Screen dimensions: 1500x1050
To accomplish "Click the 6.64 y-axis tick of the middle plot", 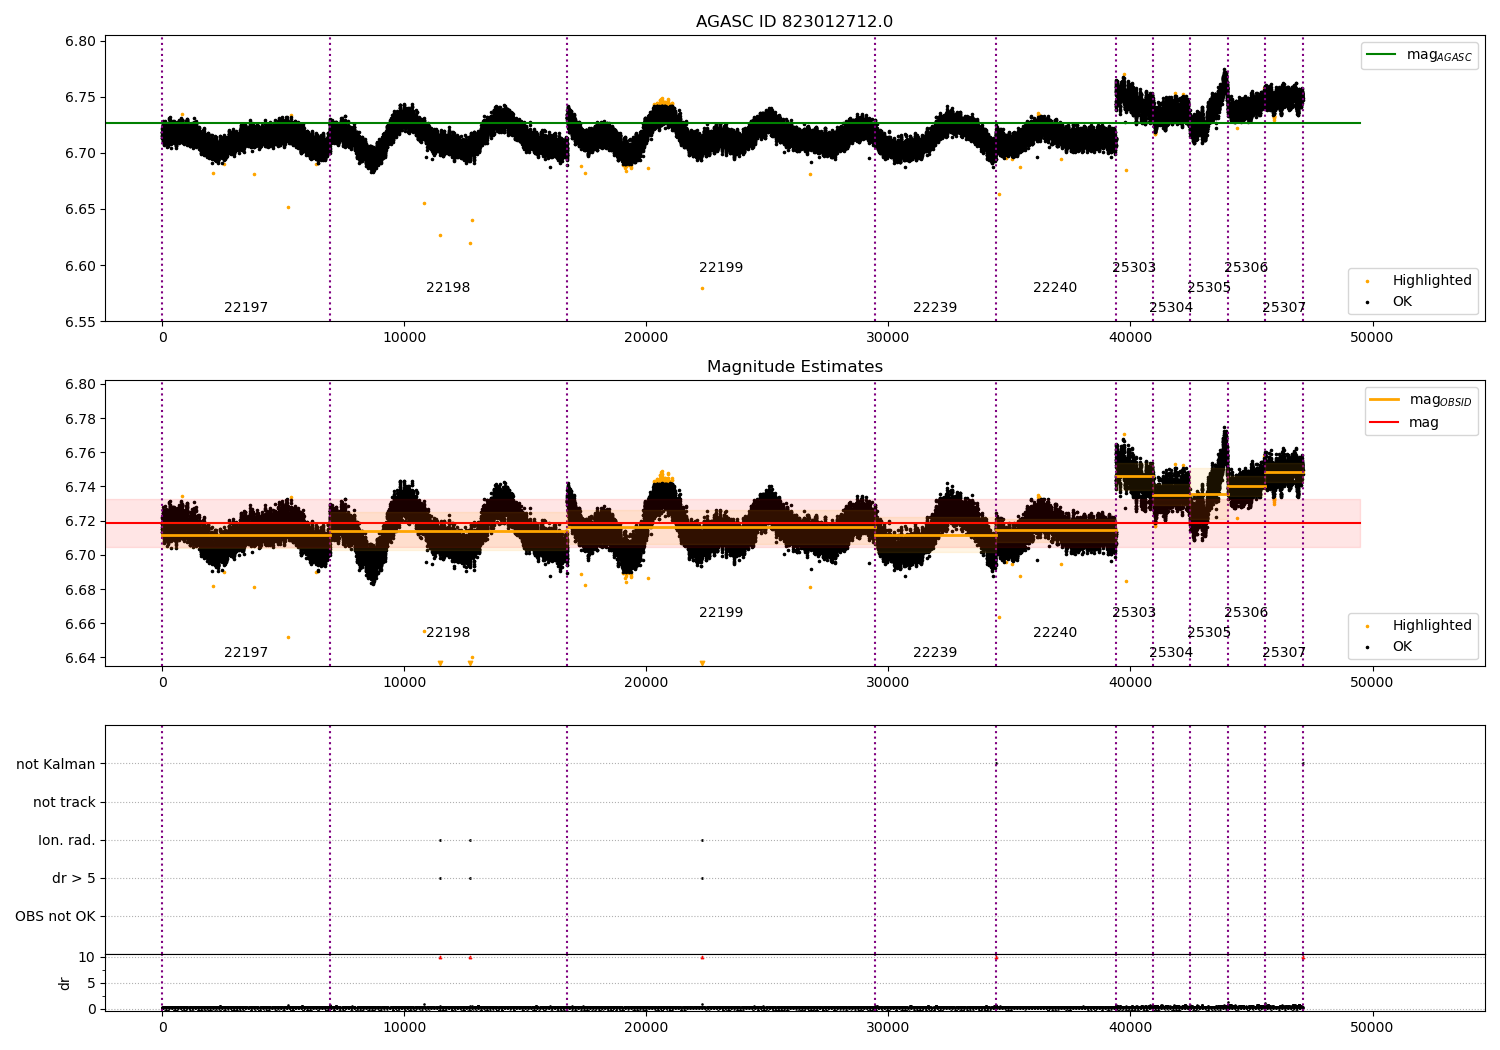I will coord(80,658).
